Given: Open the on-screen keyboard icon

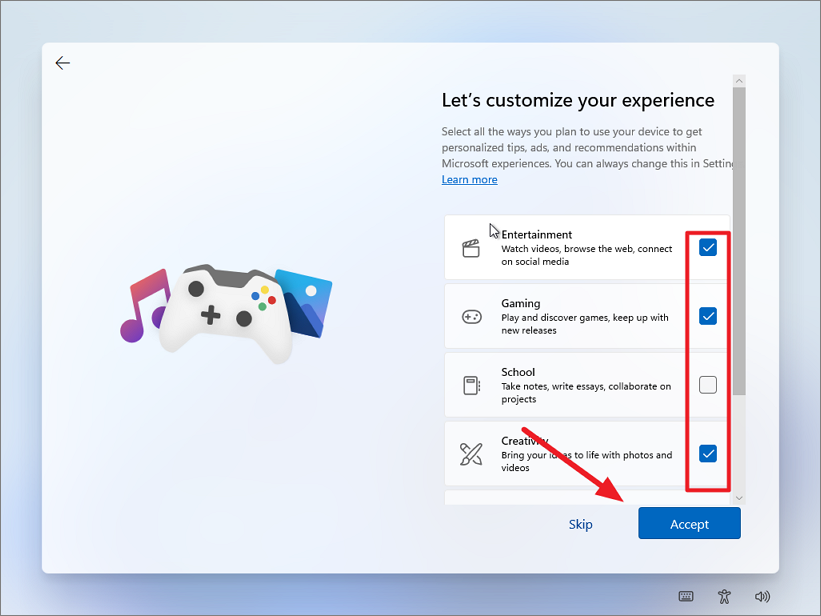Looking at the screenshot, I should click(x=686, y=596).
